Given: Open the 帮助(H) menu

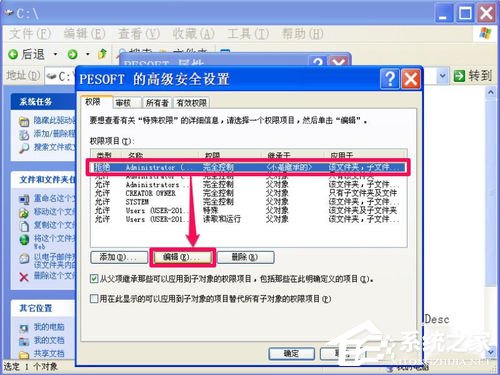Looking at the screenshot, I should point(303,34).
